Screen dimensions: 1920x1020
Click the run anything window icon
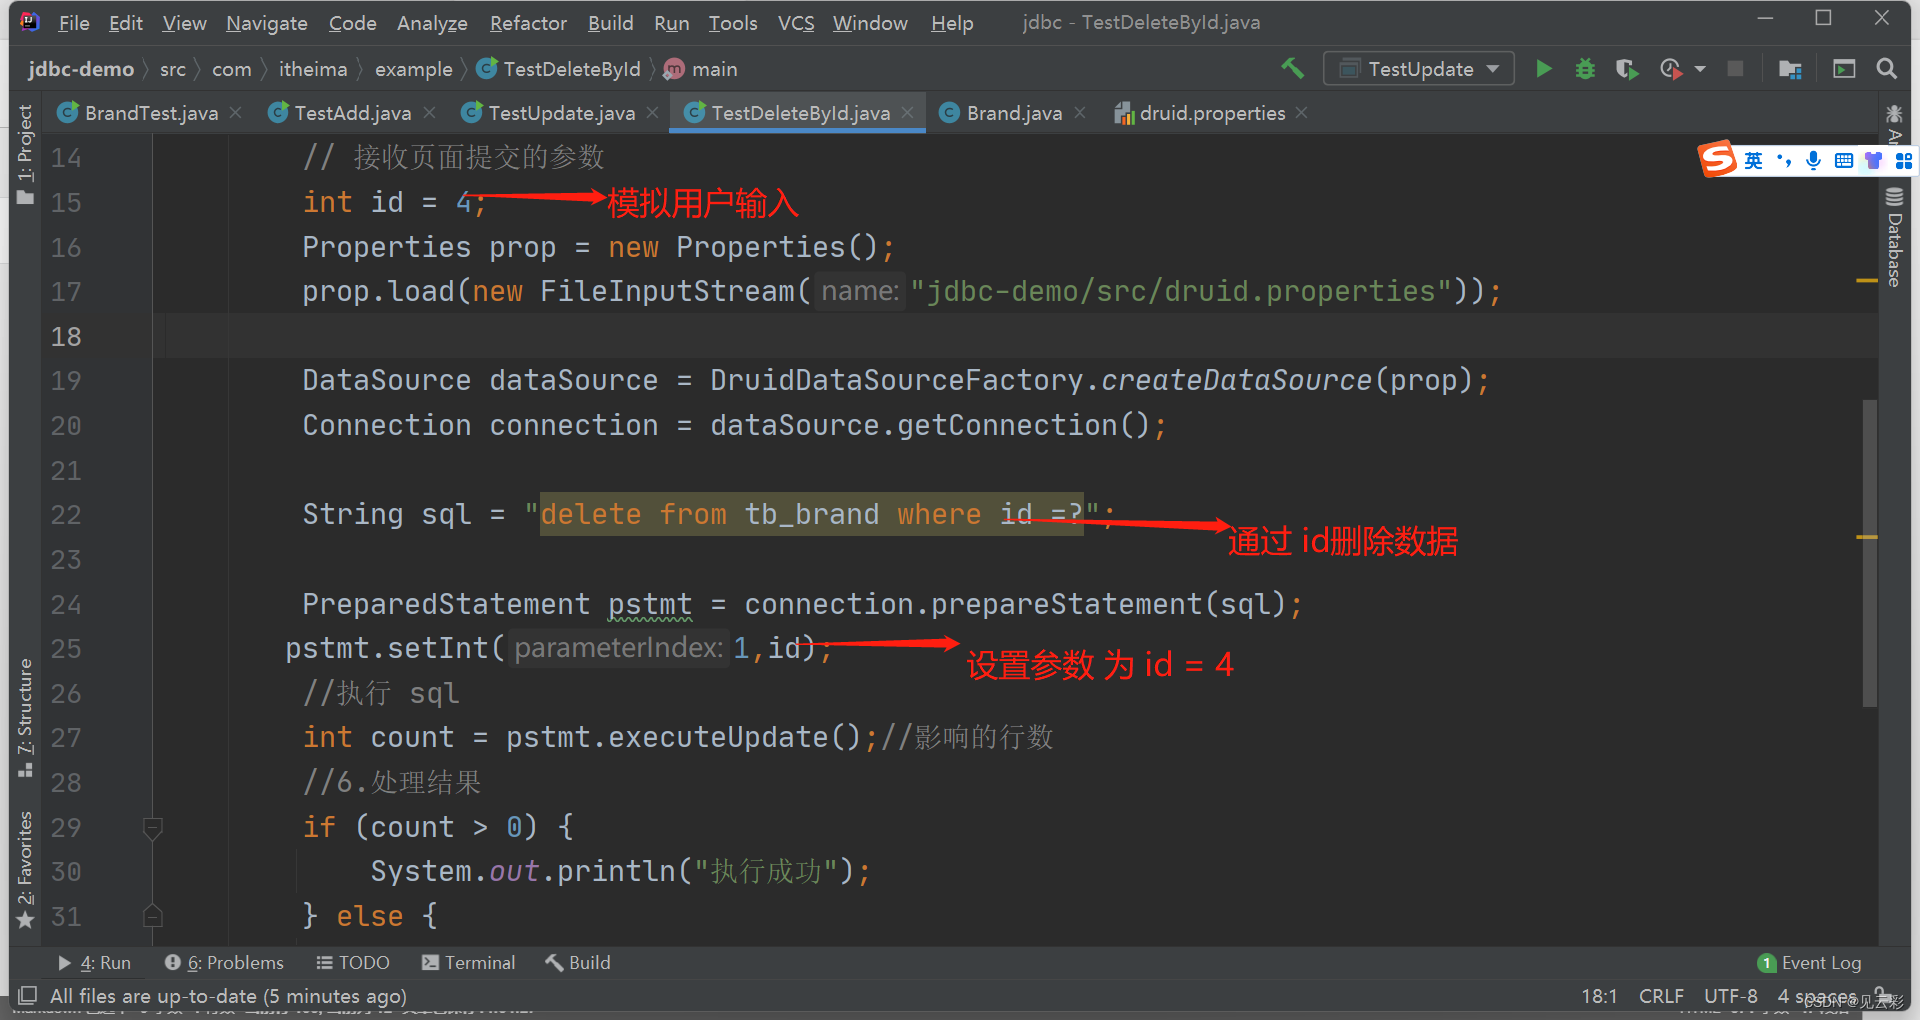1844,68
